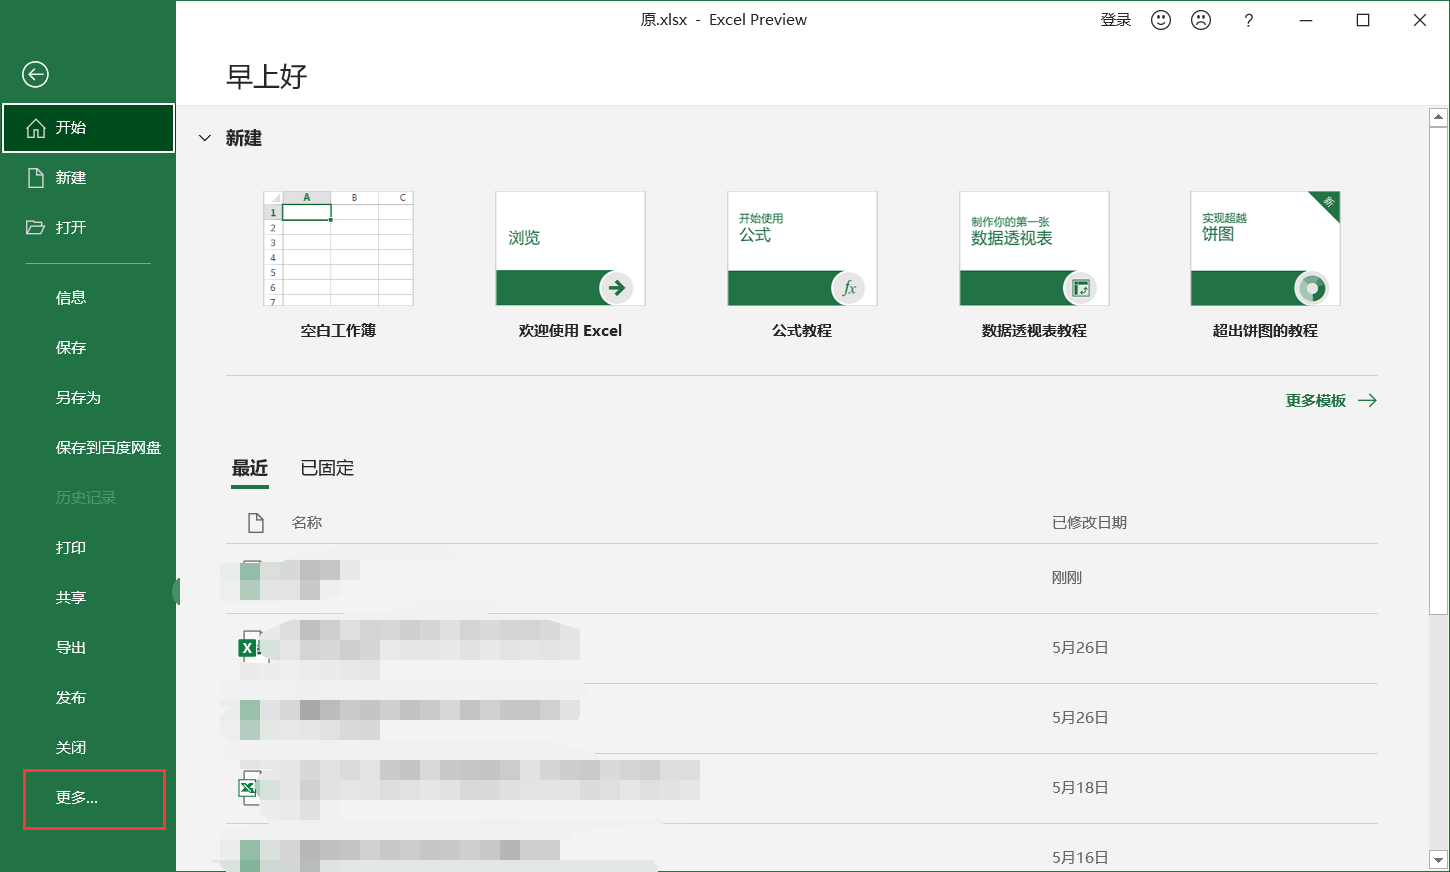Send positive feedback with the smiley icon

[1160, 19]
